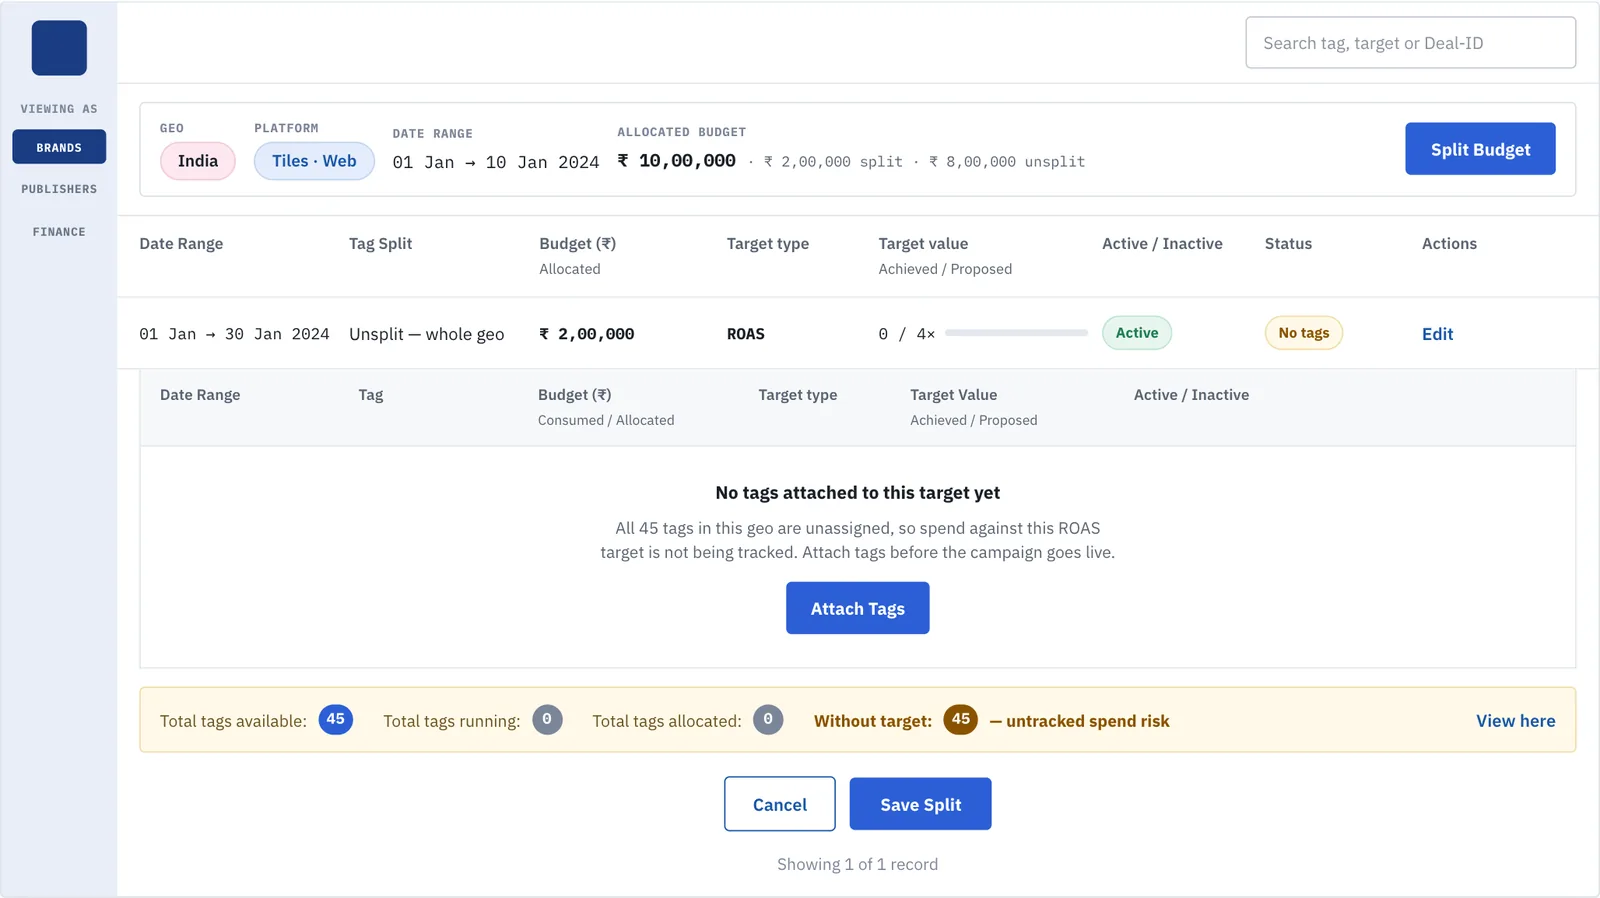Click the untracked spend risk warning text
The image size is (1600, 898).
pyautogui.click(x=1080, y=721)
